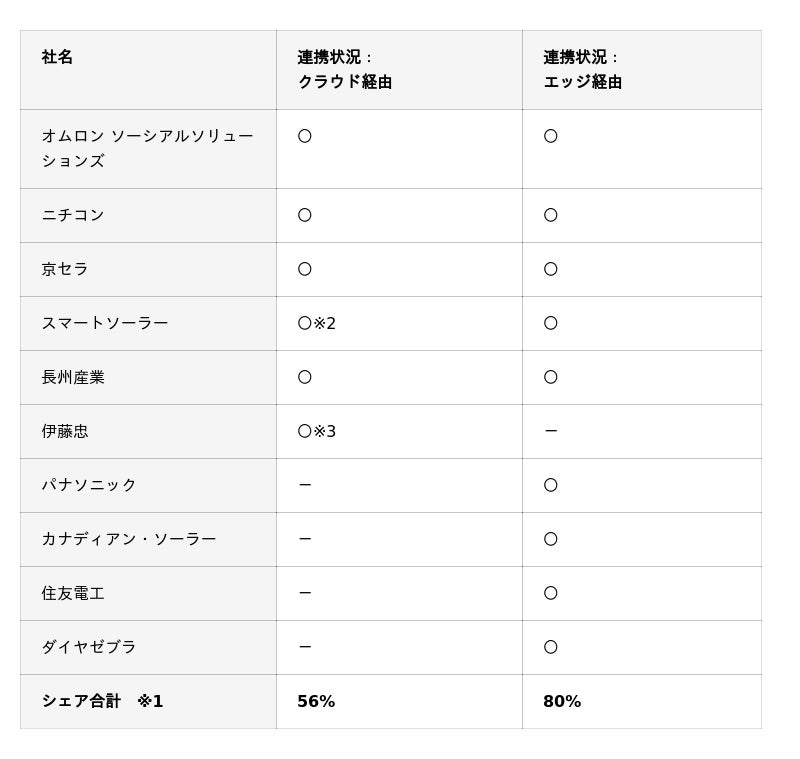Screen dimensions: 800x759
Task: Select the 56% cloud share total
Action: point(316,701)
